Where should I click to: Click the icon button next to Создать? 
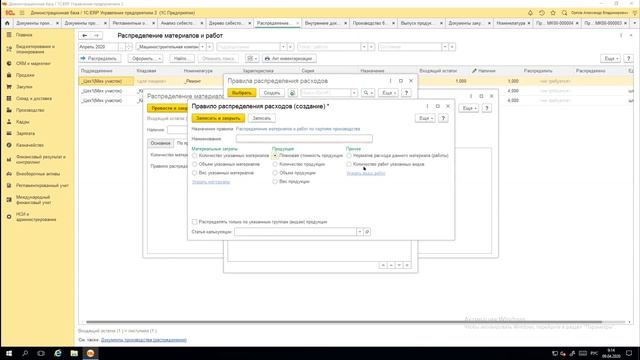[292, 93]
